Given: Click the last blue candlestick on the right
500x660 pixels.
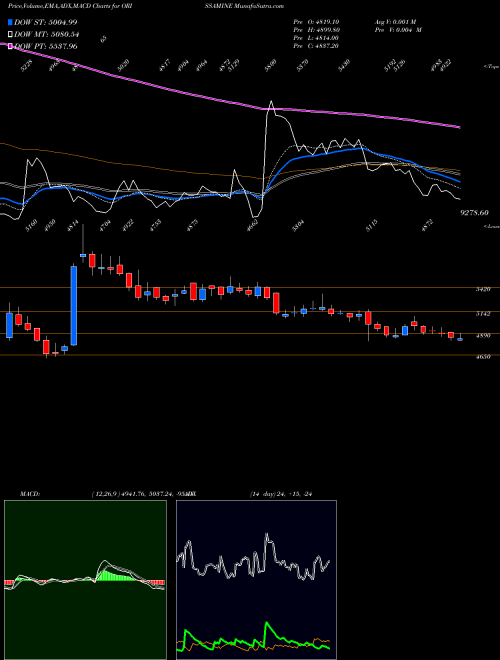Looking at the screenshot, I should 460,339.
